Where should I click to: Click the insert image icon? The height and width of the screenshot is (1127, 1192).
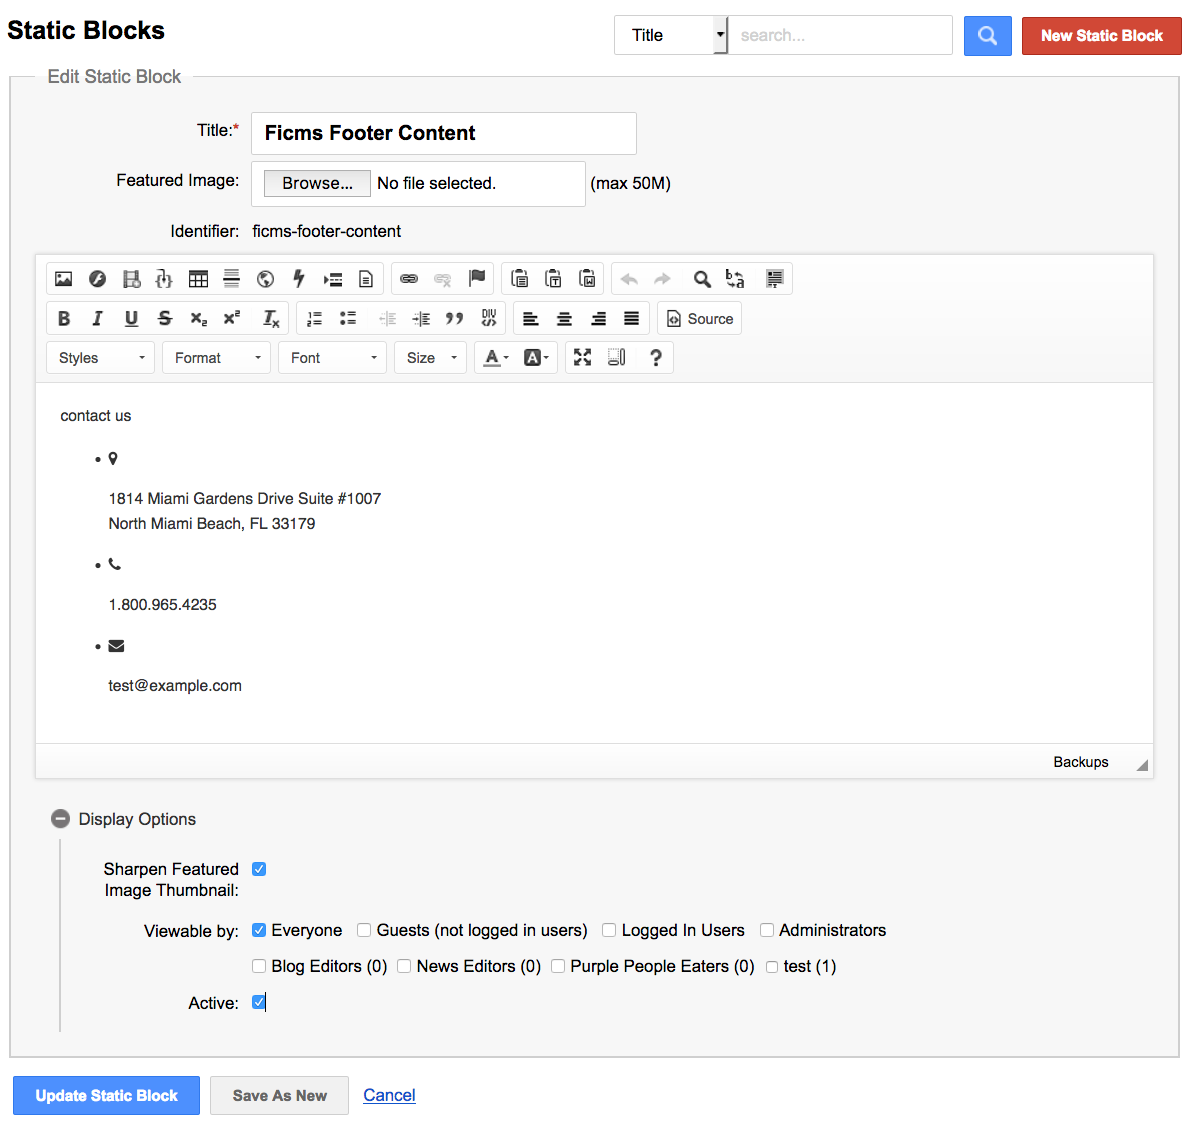click(64, 279)
